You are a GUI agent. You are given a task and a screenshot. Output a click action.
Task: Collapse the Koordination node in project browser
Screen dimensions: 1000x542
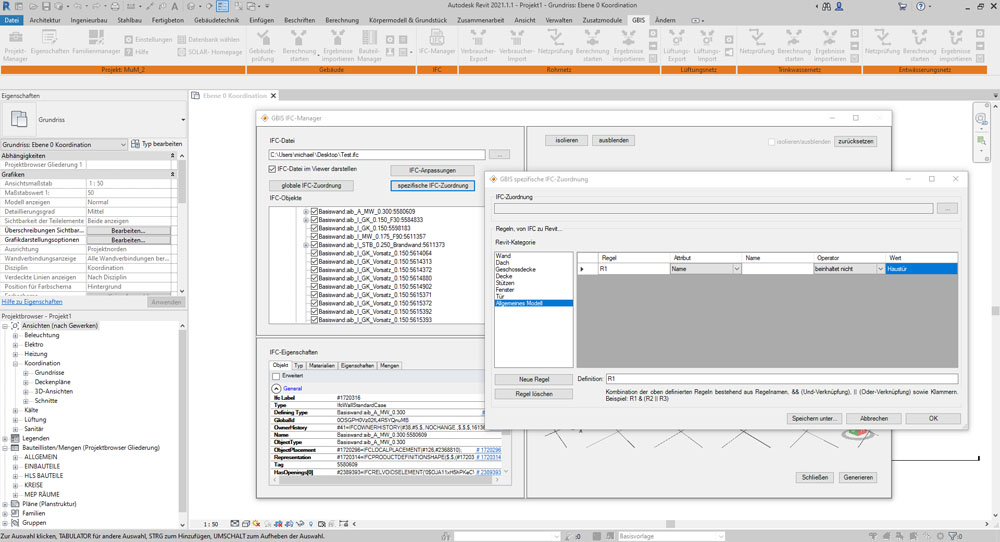[x=16, y=363]
